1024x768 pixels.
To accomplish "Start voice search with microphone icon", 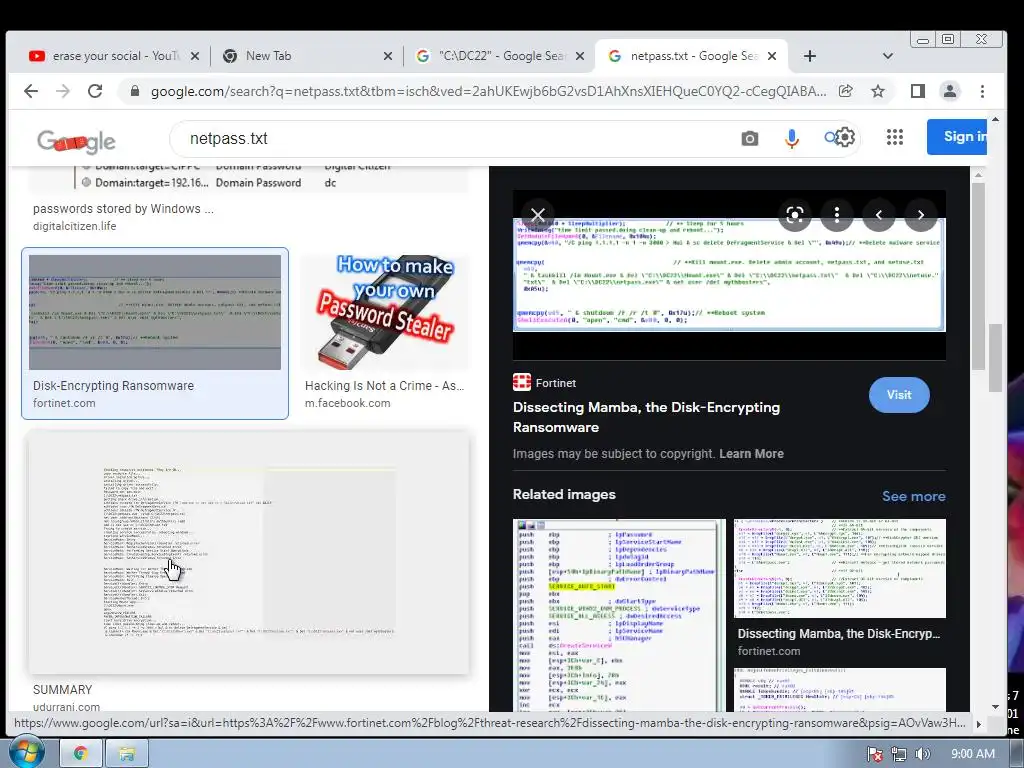I will (792, 138).
